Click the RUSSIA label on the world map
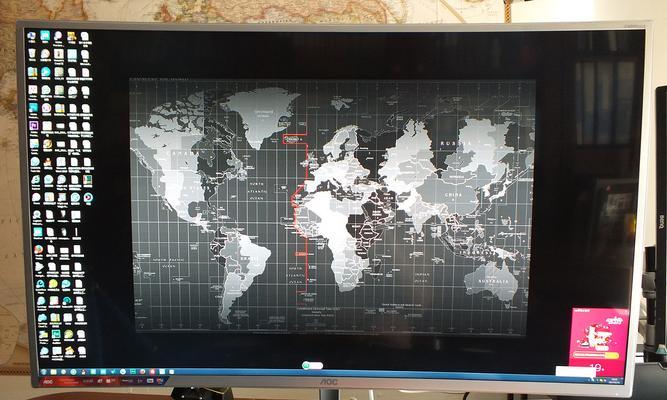 (x=462, y=141)
